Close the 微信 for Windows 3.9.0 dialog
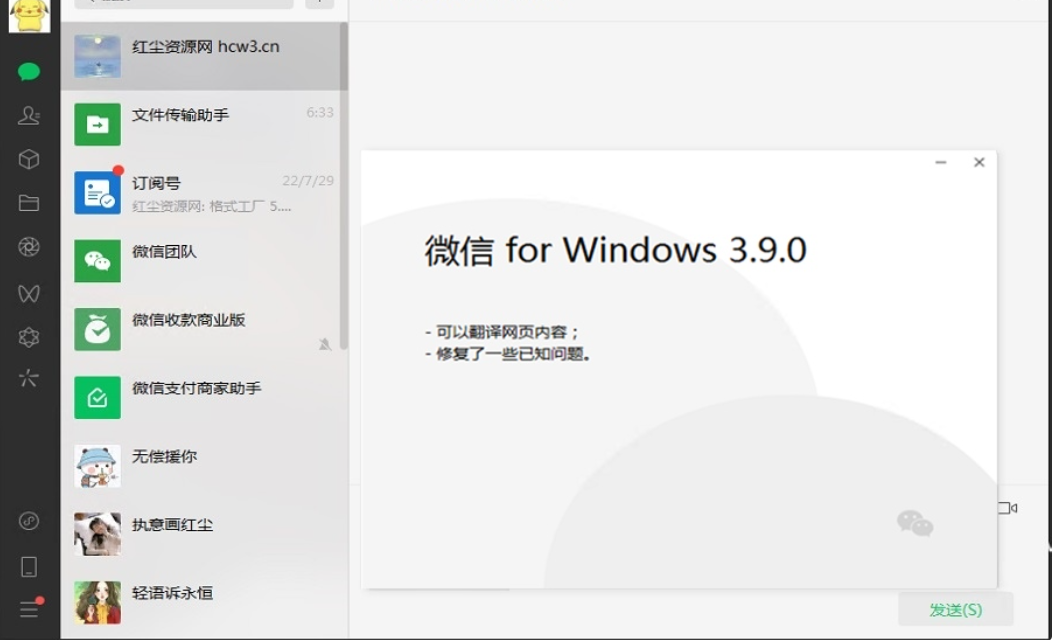The width and height of the screenshot is (1056, 640). point(979,162)
